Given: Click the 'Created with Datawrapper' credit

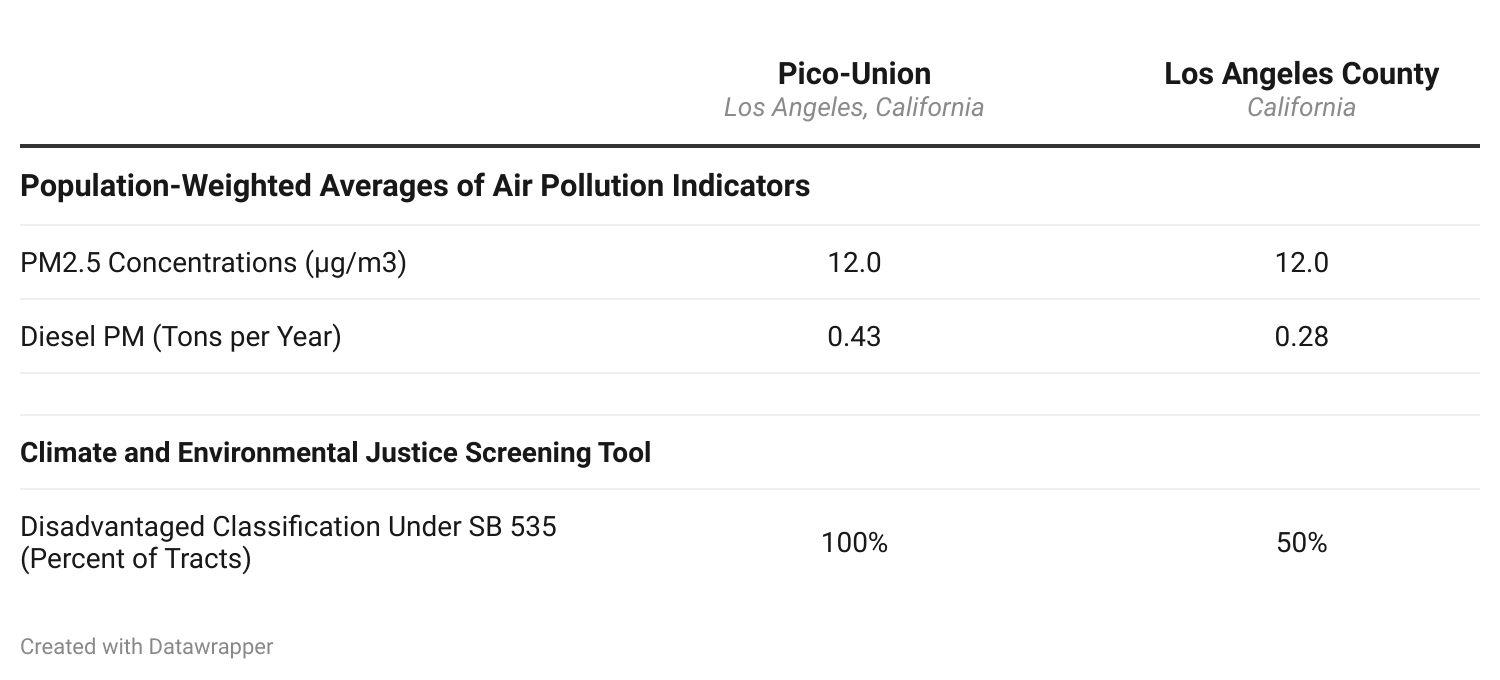Looking at the screenshot, I should (x=146, y=647).
